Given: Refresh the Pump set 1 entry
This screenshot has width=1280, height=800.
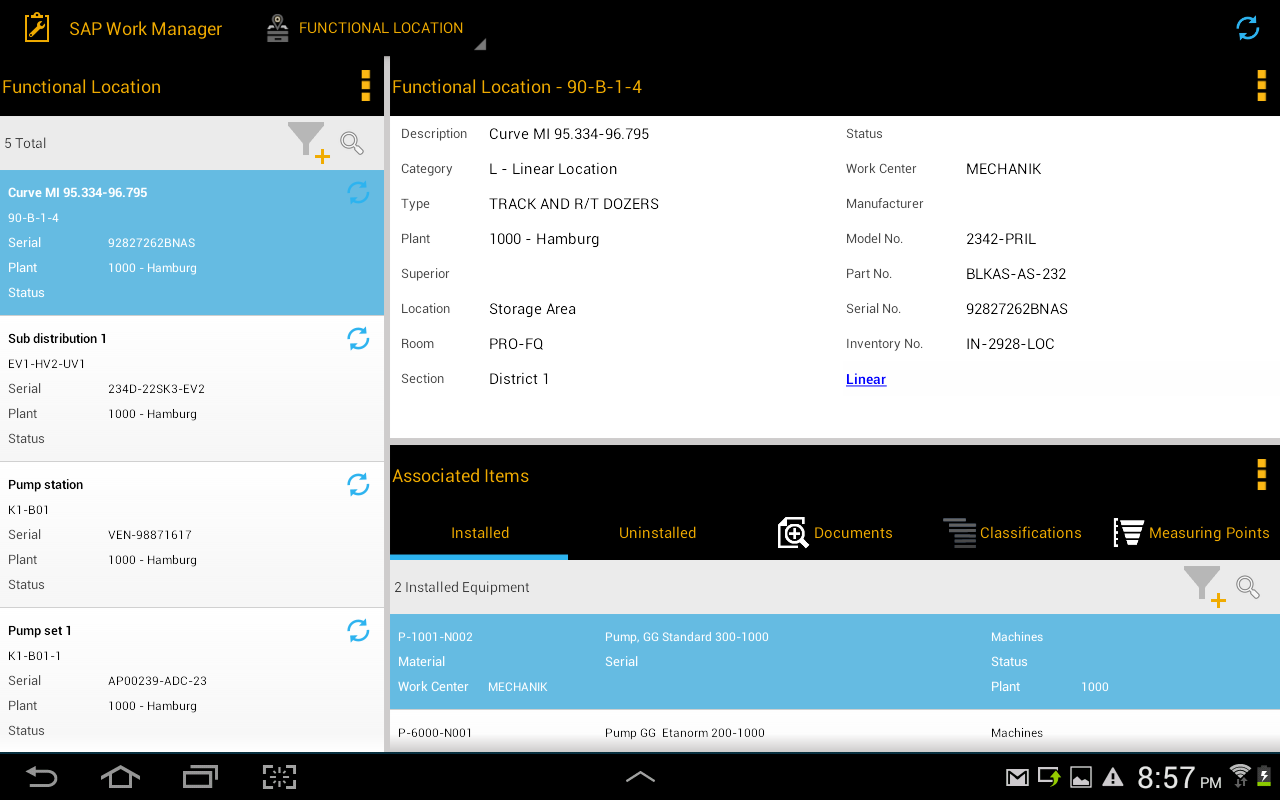Looking at the screenshot, I should coord(358,630).
